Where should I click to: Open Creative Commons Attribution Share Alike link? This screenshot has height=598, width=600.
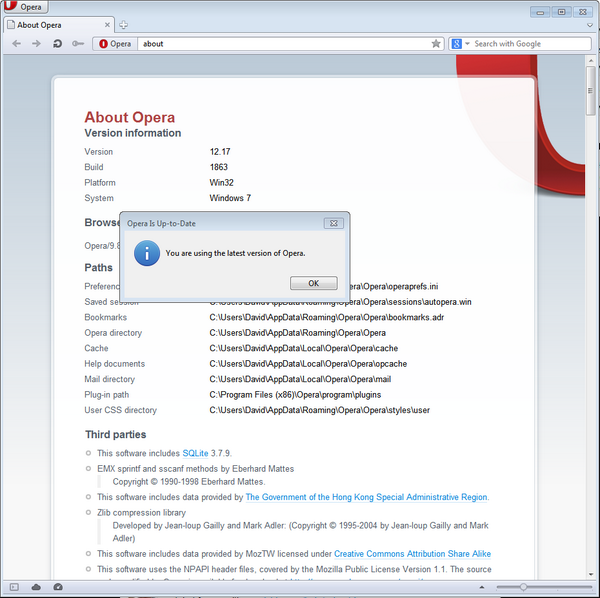412,554
